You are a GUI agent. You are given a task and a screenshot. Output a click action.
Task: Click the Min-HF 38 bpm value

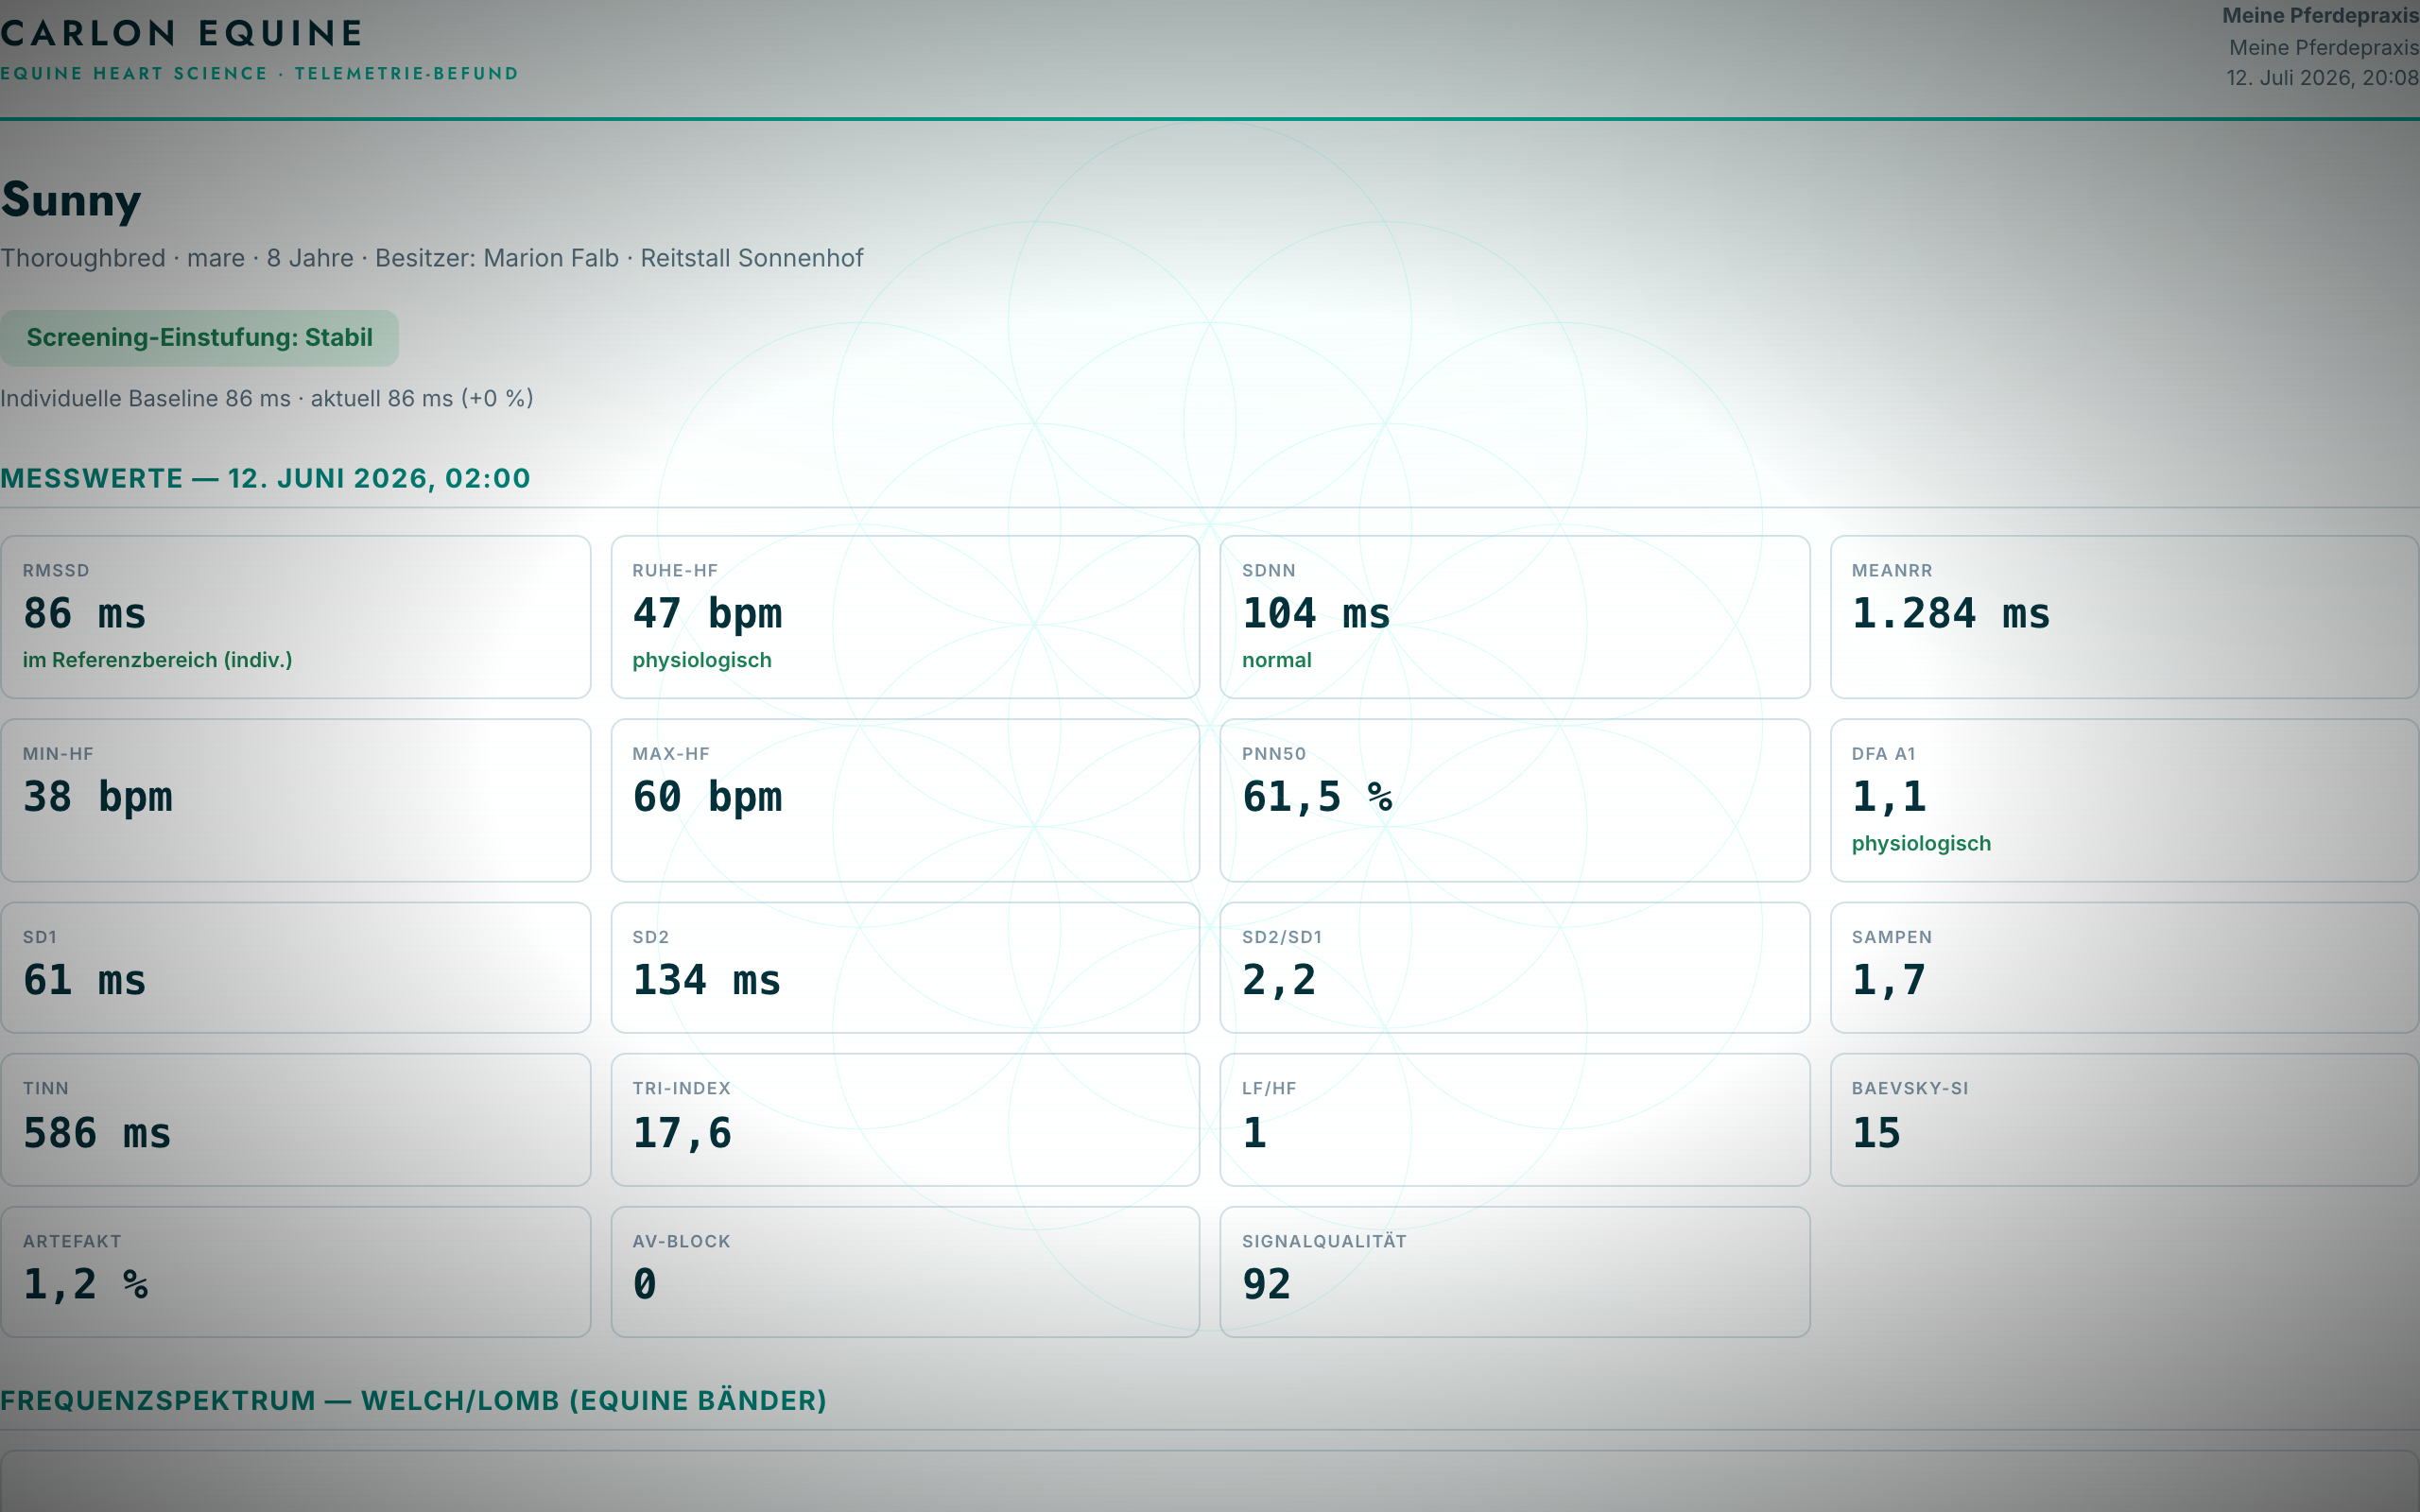point(98,797)
